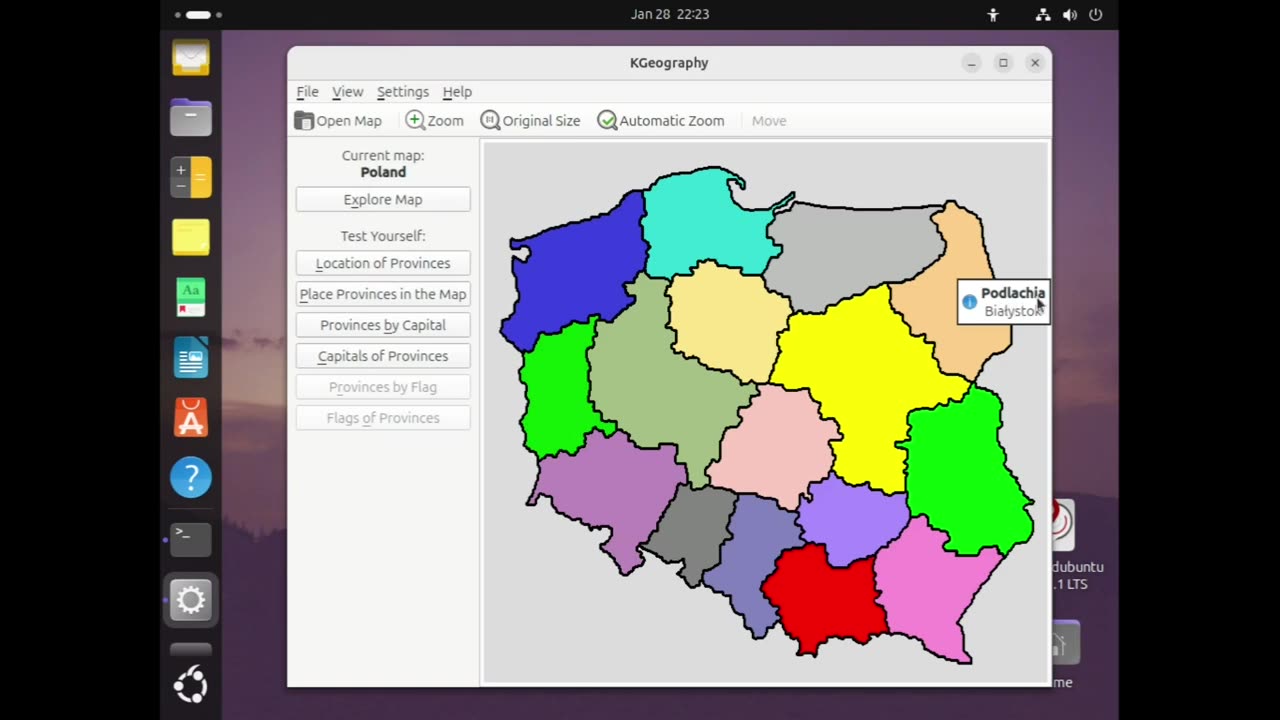The width and height of the screenshot is (1280, 720).
Task: Open the File menu
Action: pyautogui.click(x=307, y=91)
